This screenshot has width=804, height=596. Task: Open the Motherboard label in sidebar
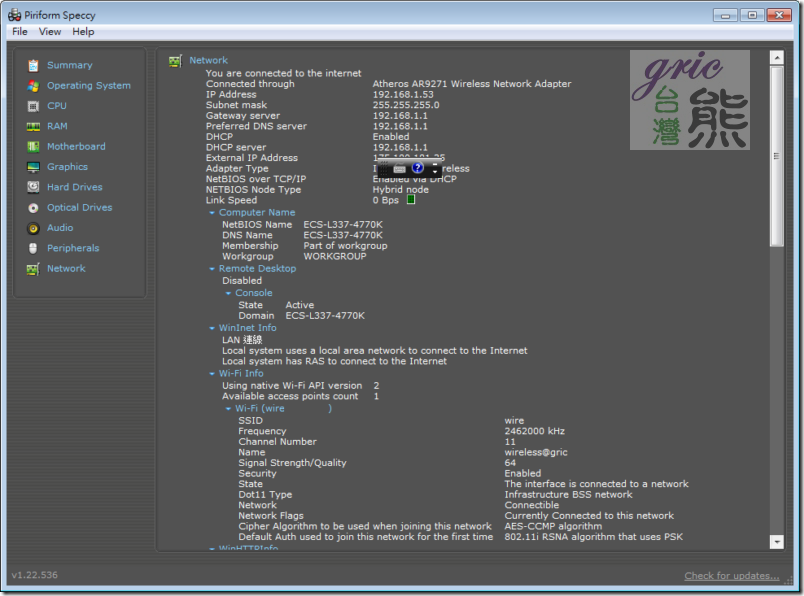click(x=76, y=147)
